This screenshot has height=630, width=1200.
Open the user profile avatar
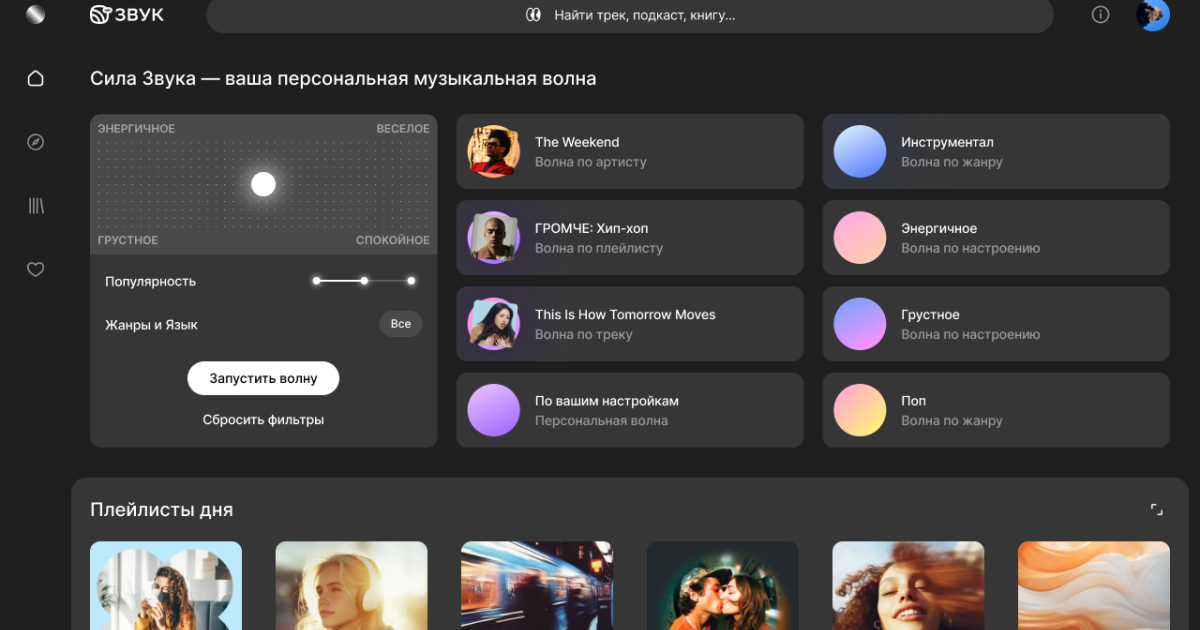click(x=1152, y=15)
